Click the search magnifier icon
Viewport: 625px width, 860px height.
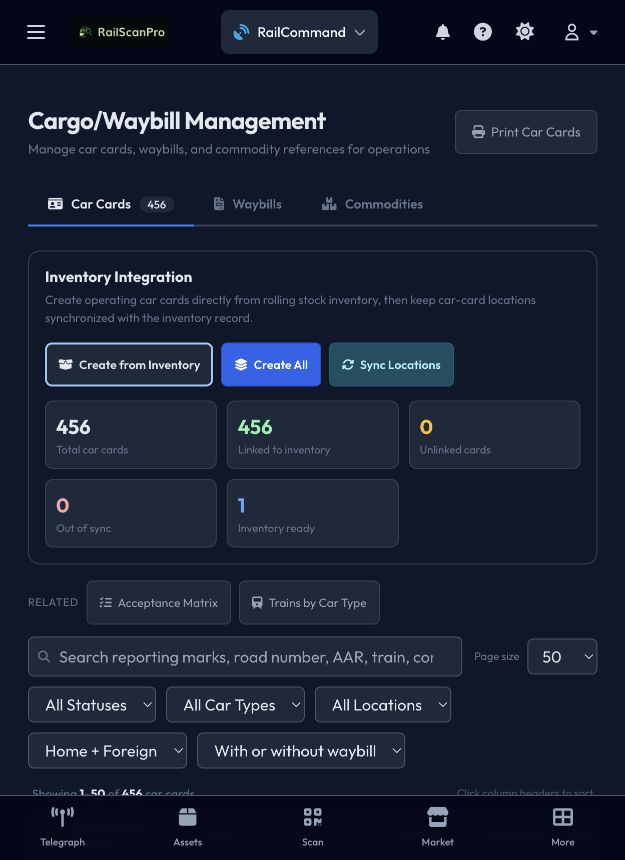tap(44, 656)
